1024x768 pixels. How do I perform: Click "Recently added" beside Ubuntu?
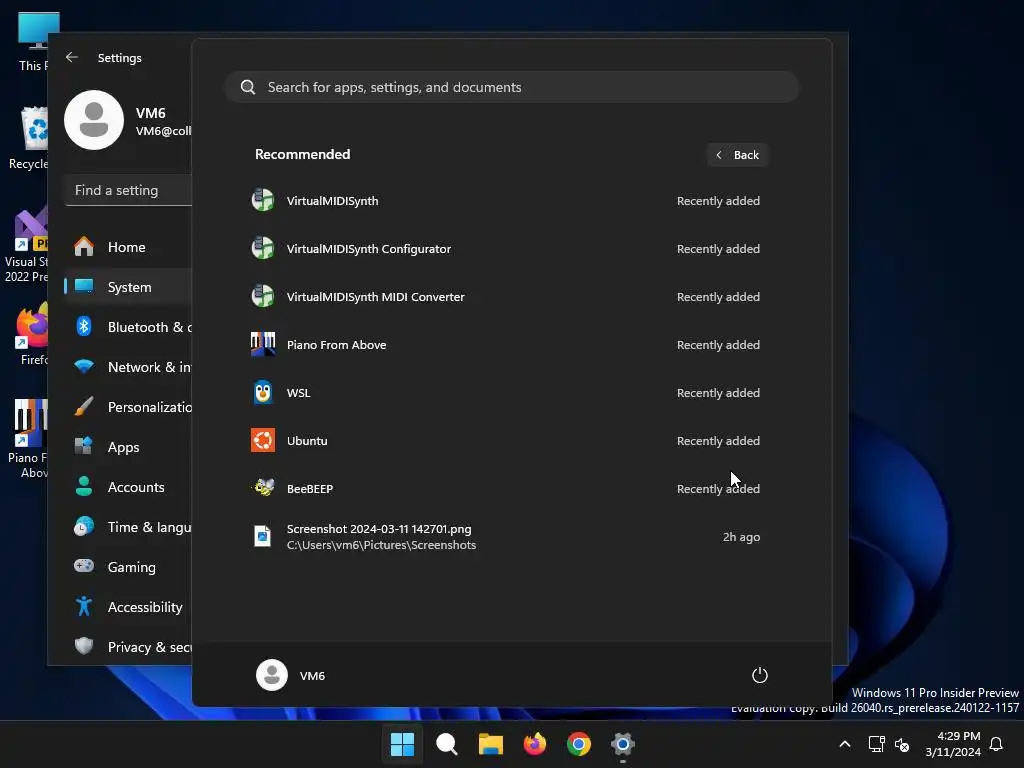pyautogui.click(x=718, y=441)
